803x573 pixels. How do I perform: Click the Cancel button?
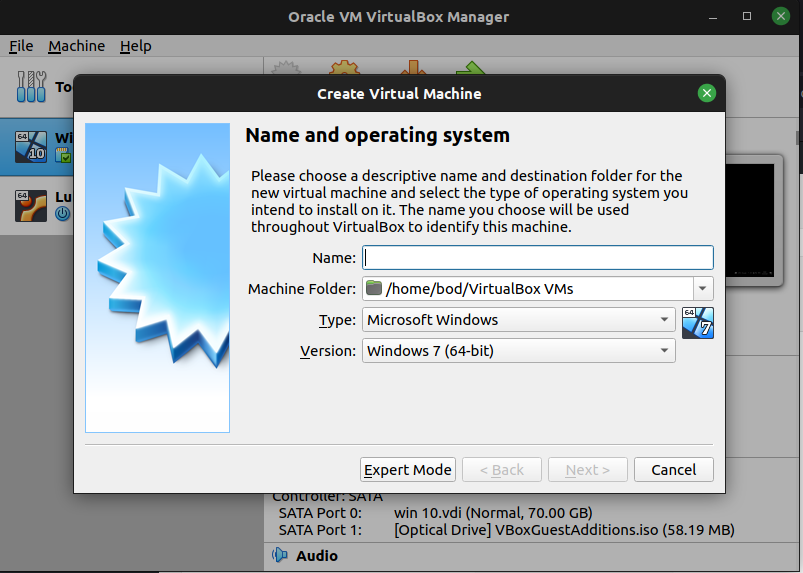pos(673,470)
